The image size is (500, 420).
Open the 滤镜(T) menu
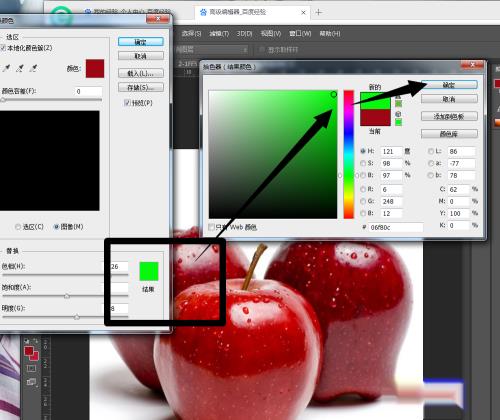pyautogui.click(x=219, y=33)
